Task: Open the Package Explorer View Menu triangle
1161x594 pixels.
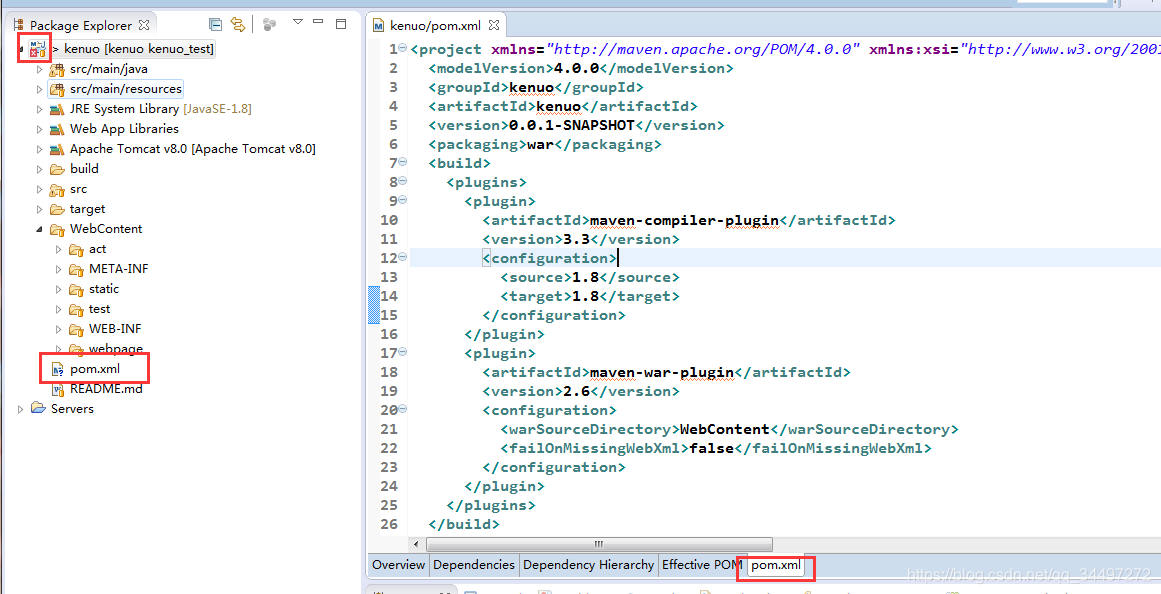Action: click(298, 22)
